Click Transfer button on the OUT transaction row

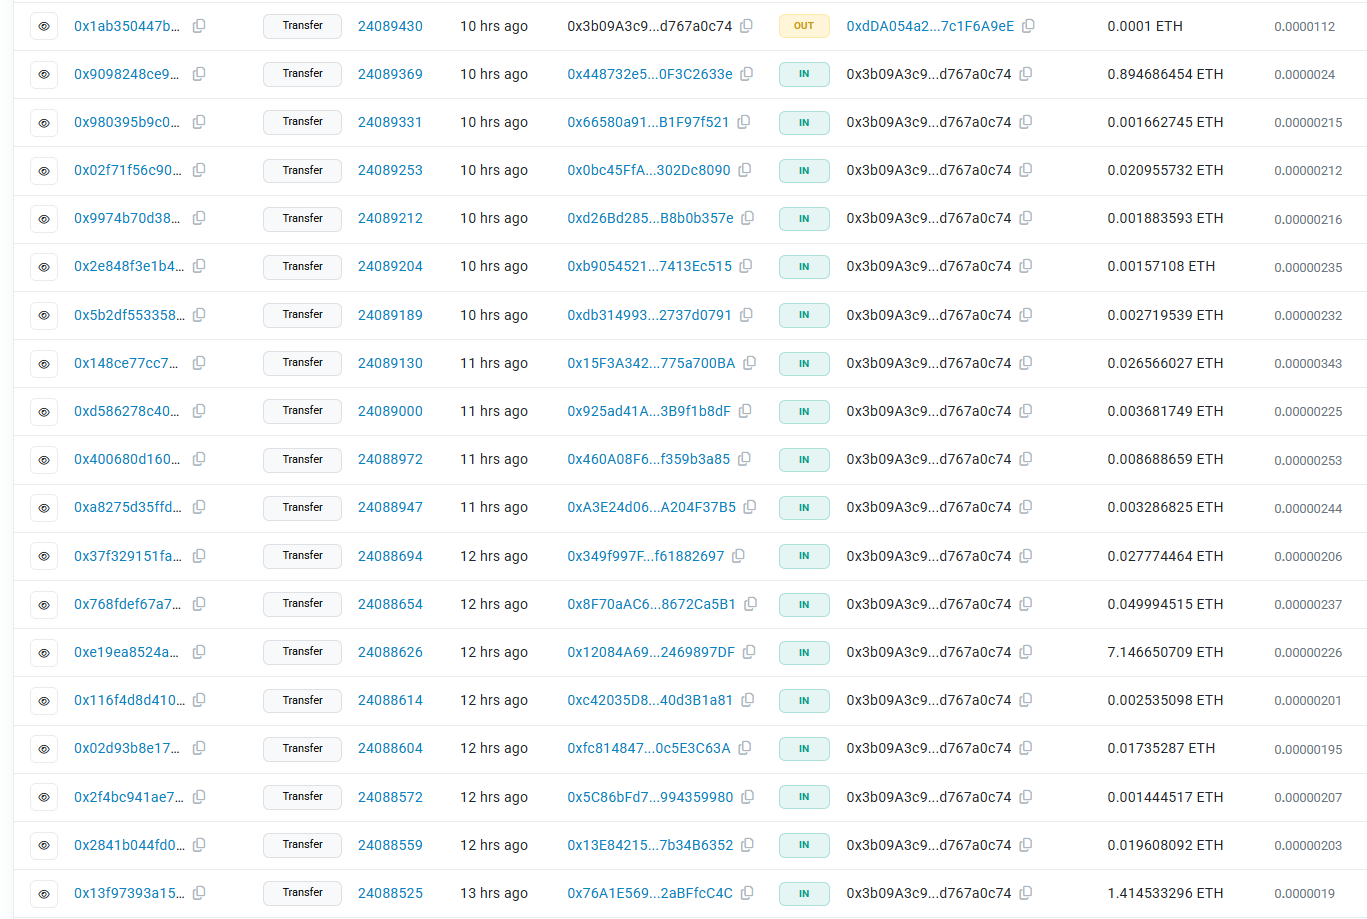pos(302,26)
